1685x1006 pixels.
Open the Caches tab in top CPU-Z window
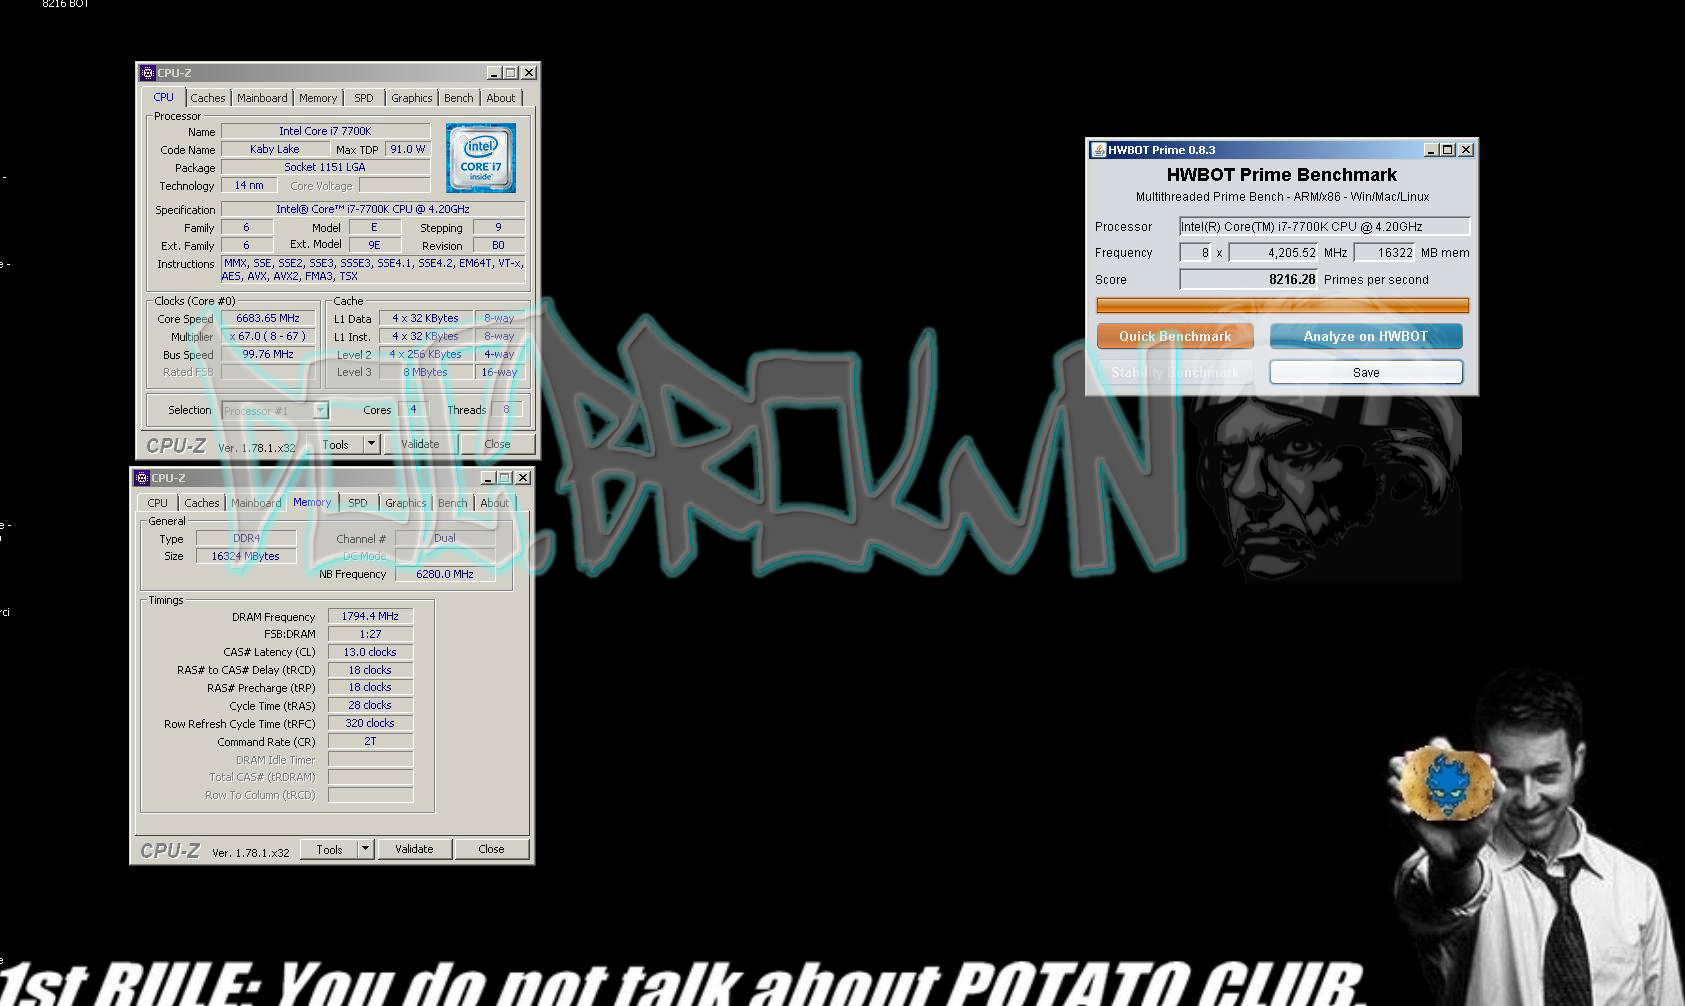coord(208,98)
